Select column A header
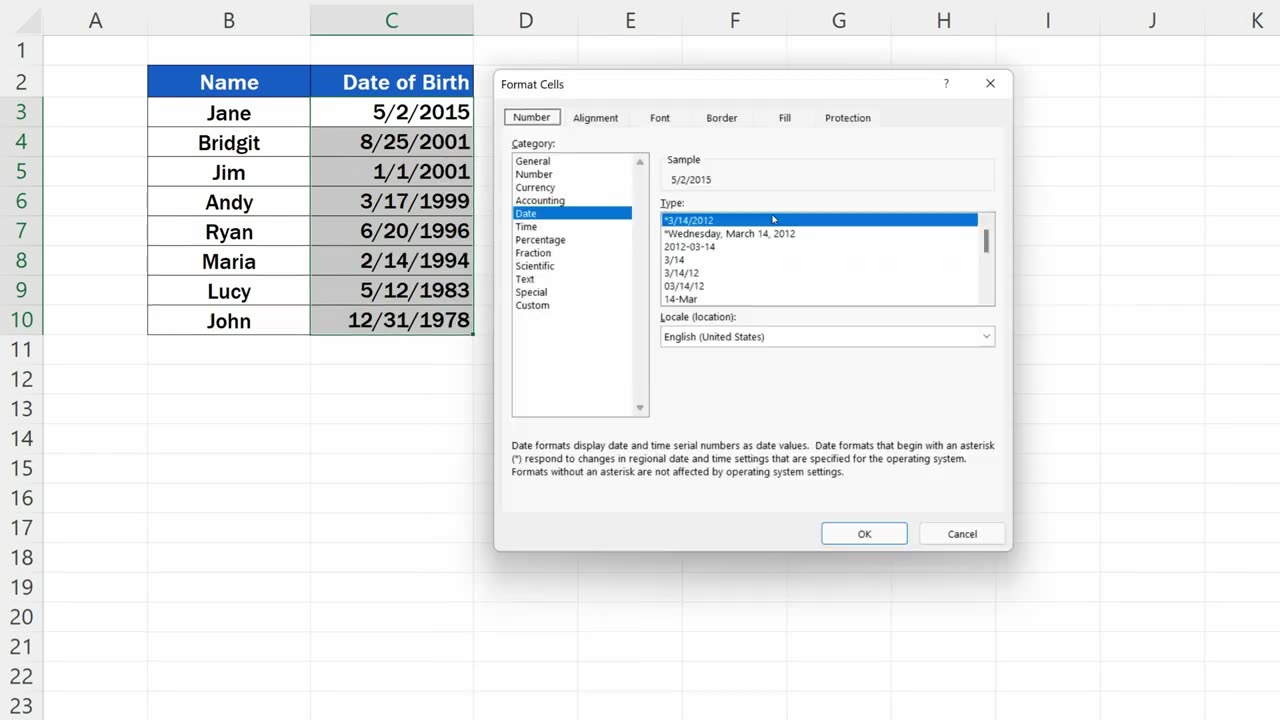Screen dimensions: 1280x720 96,20
